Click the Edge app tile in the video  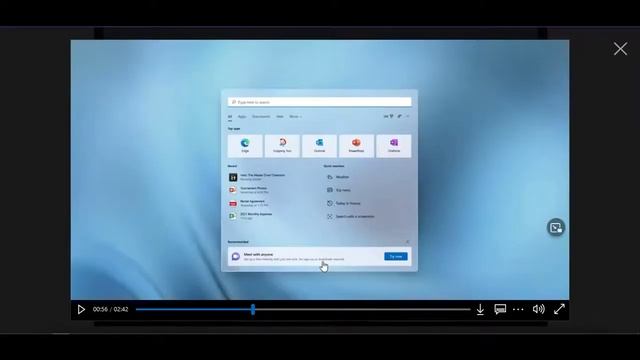[x=245, y=146]
